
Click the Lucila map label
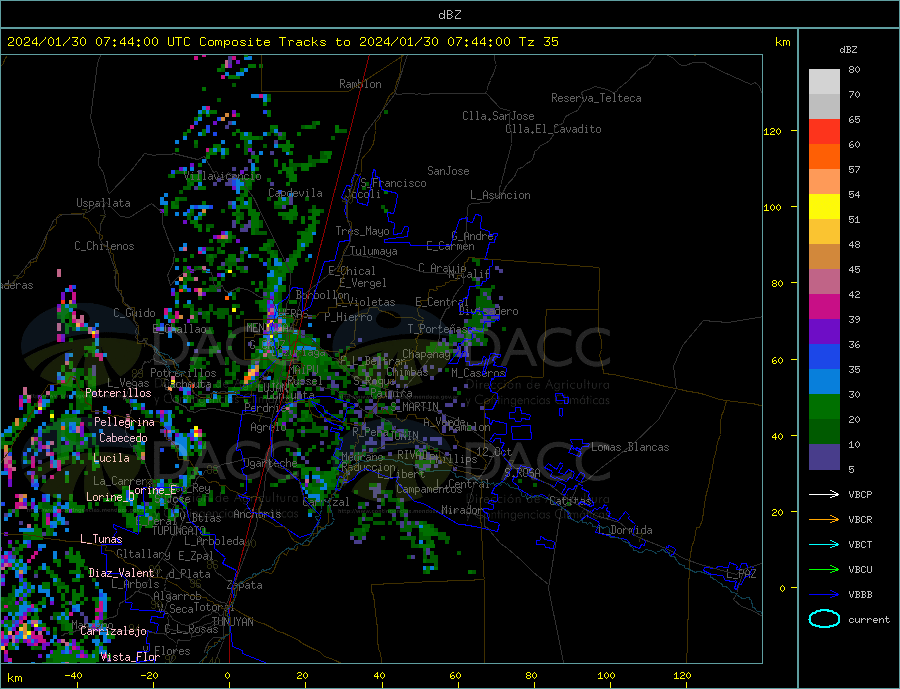pos(111,458)
